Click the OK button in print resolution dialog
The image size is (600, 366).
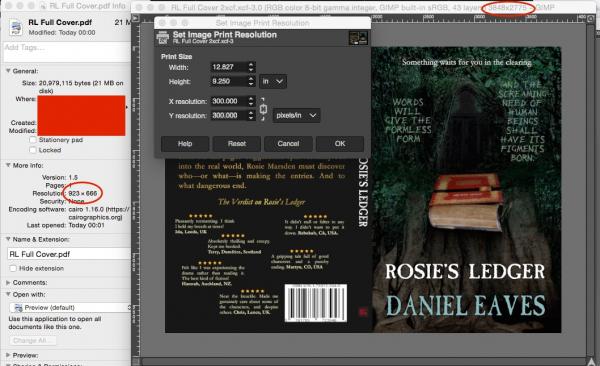coord(340,144)
